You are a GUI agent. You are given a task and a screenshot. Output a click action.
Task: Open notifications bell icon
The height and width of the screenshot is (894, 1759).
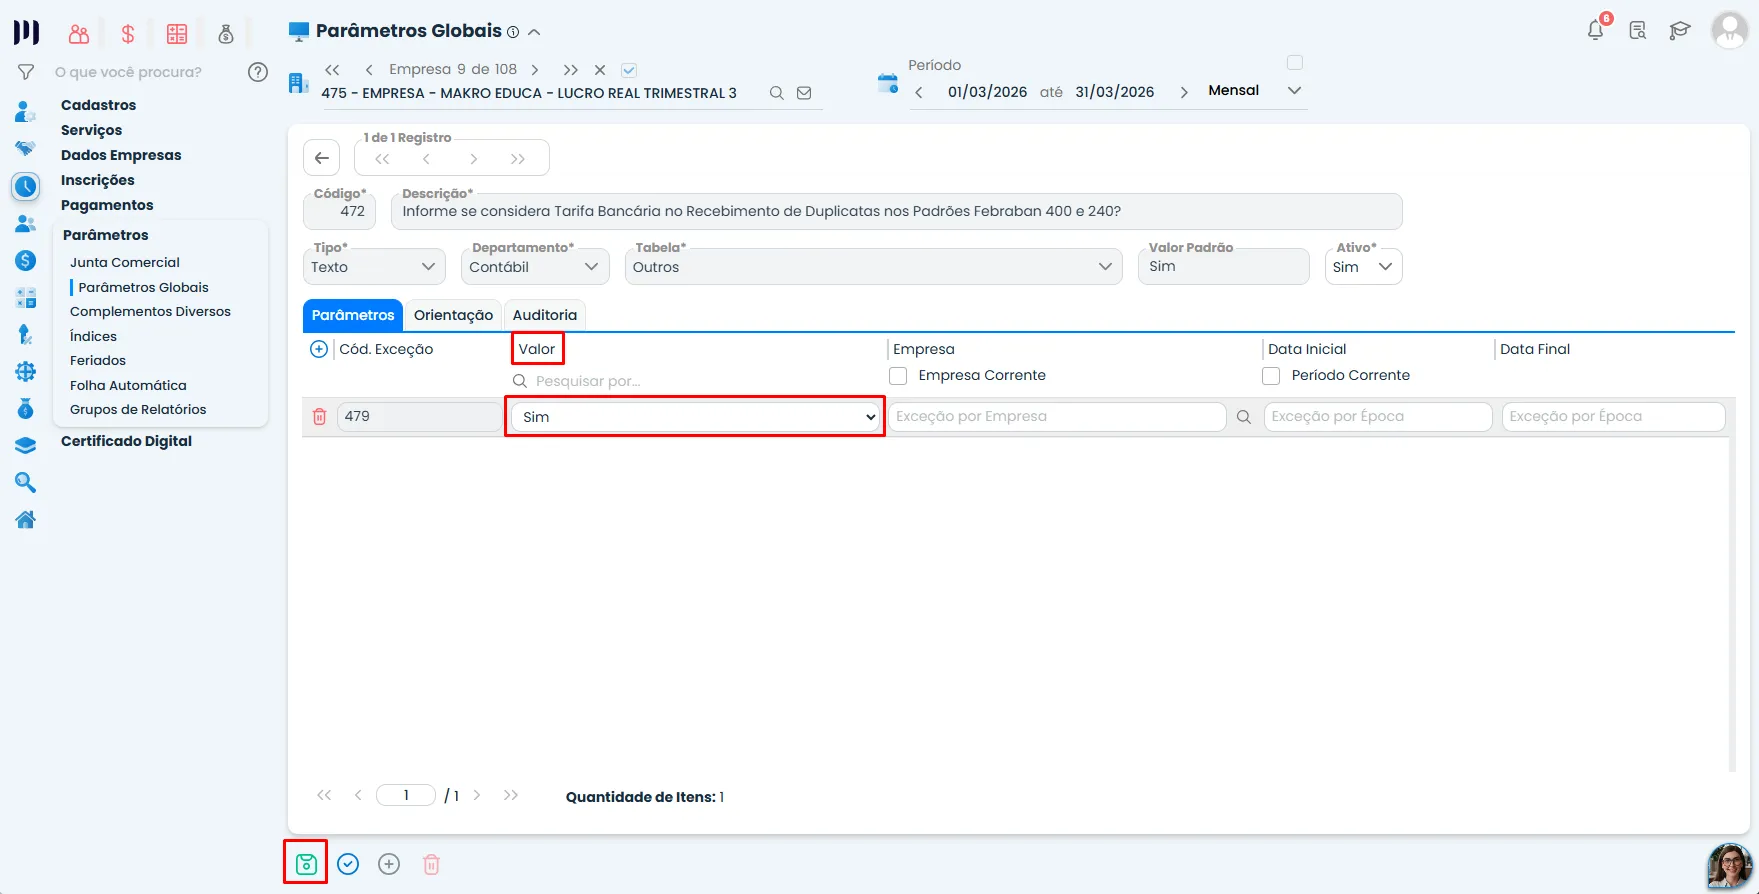1596,30
